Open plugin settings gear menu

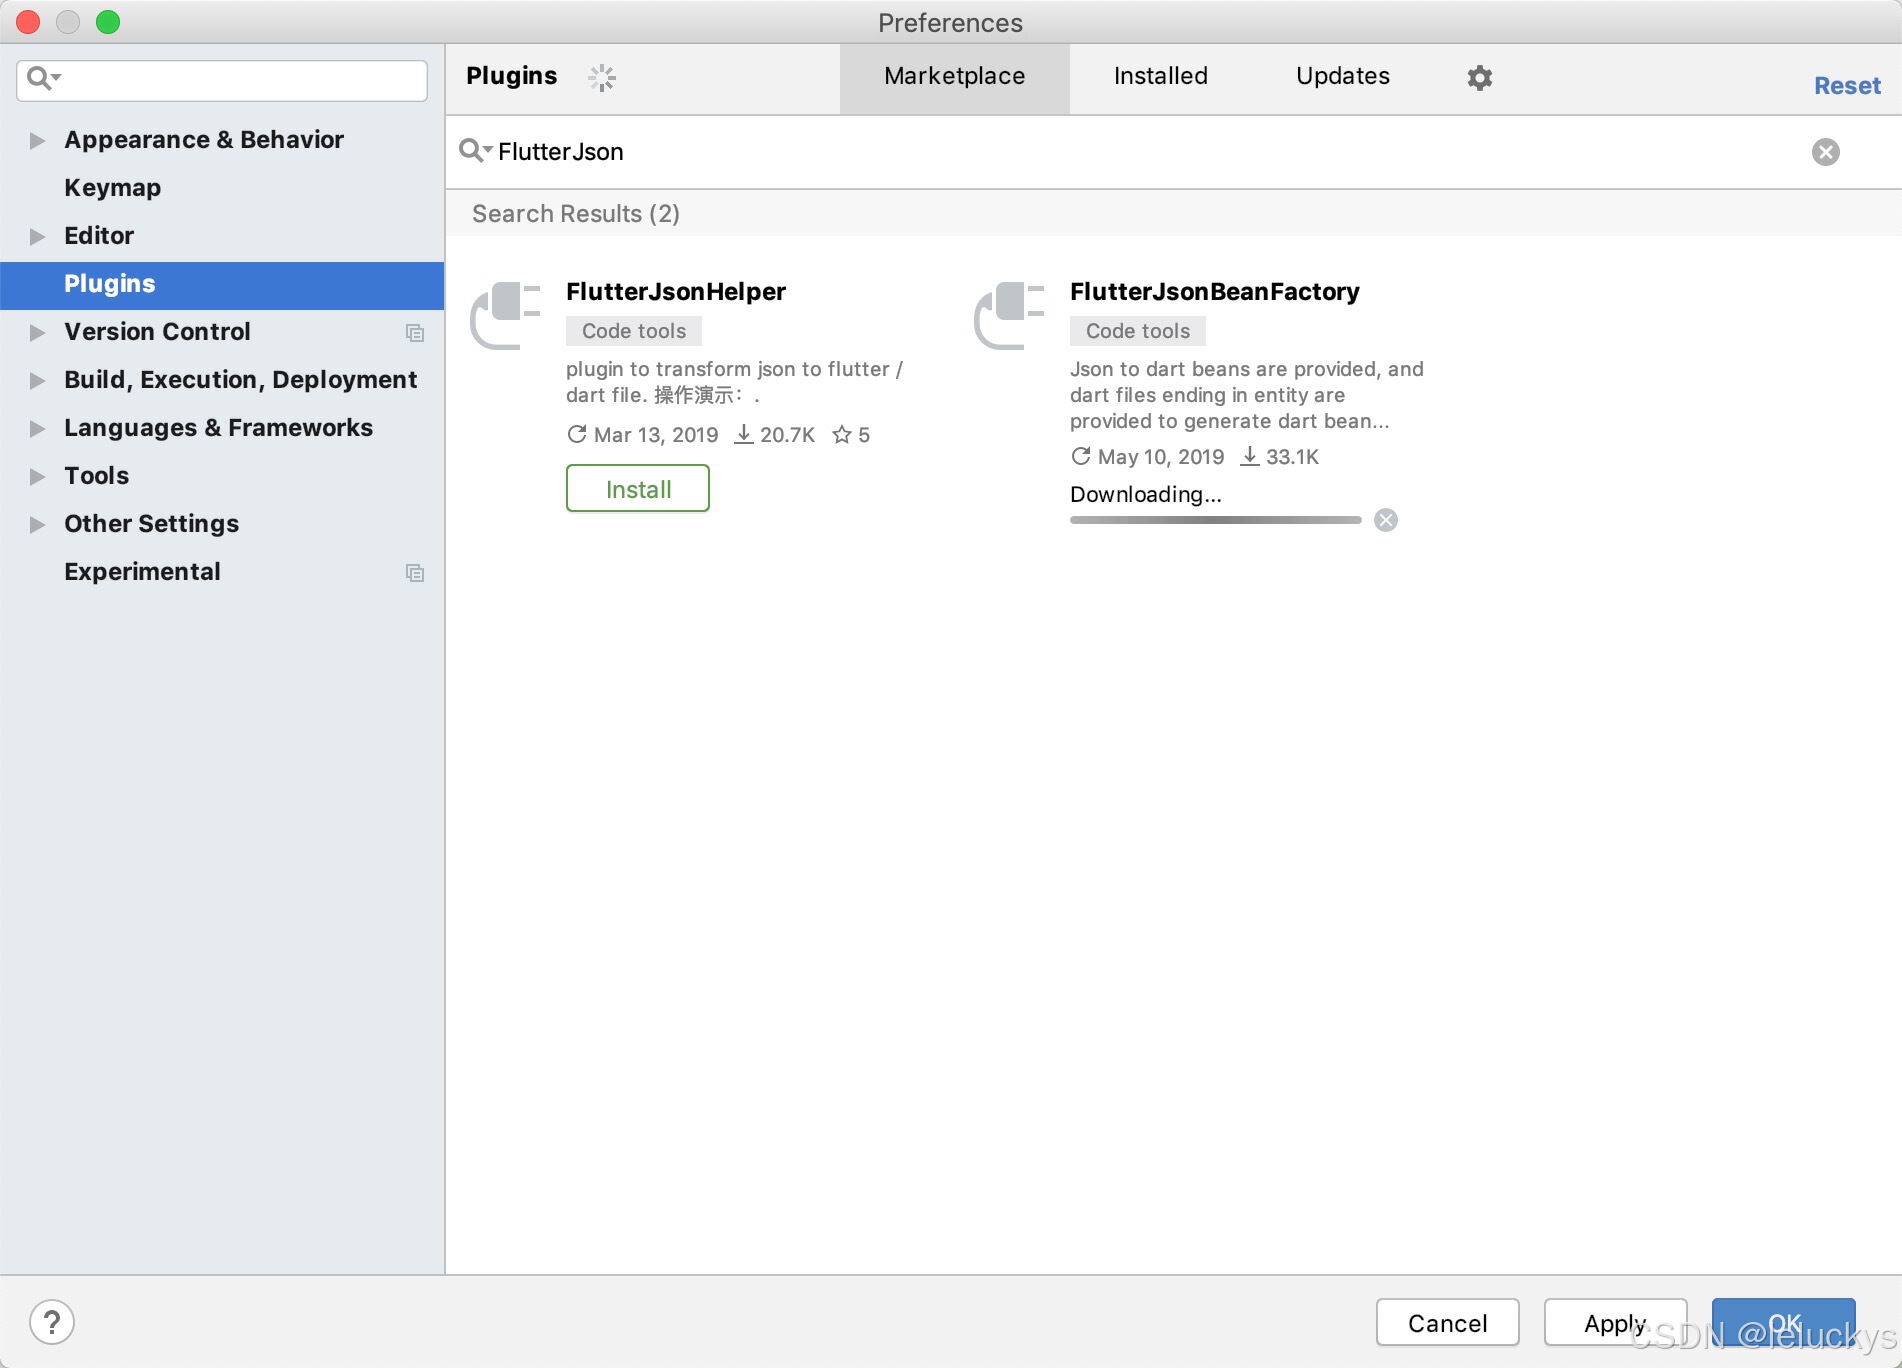click(x=1480, y=77)
